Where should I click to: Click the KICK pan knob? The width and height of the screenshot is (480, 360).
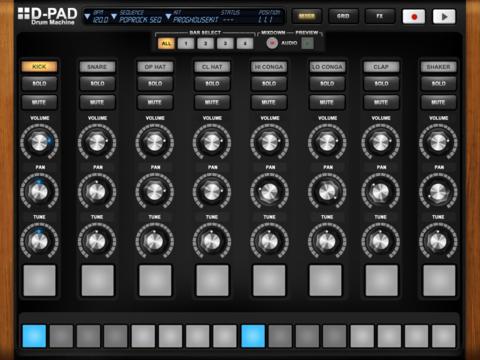click(39, 191)
